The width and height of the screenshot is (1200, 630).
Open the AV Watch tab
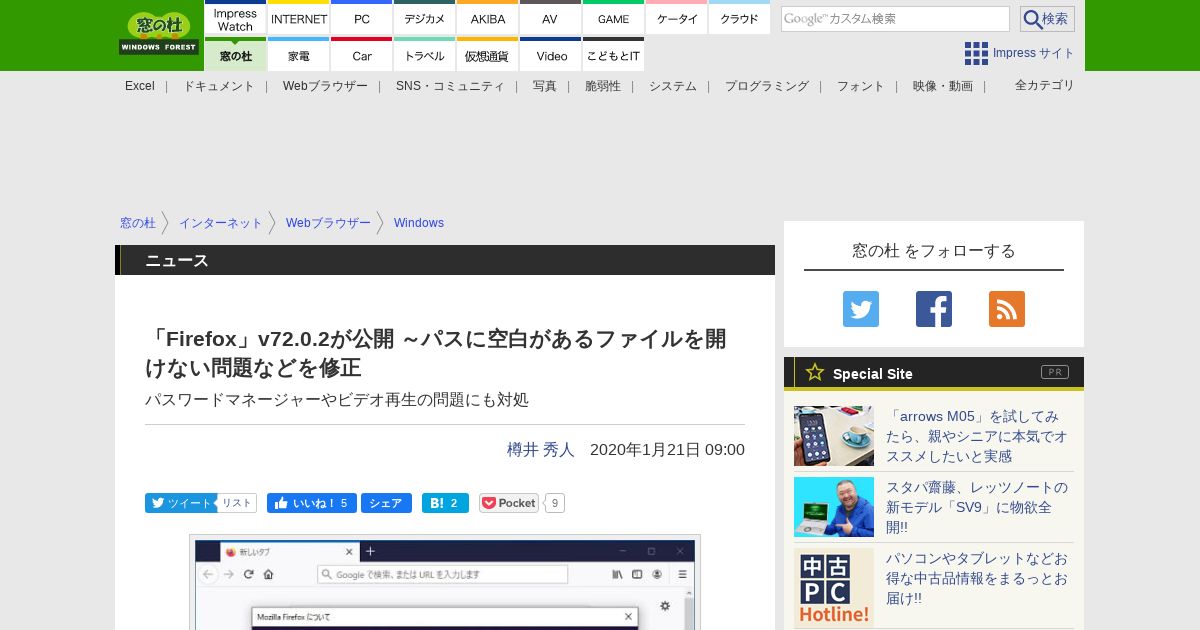pos(550,19)
